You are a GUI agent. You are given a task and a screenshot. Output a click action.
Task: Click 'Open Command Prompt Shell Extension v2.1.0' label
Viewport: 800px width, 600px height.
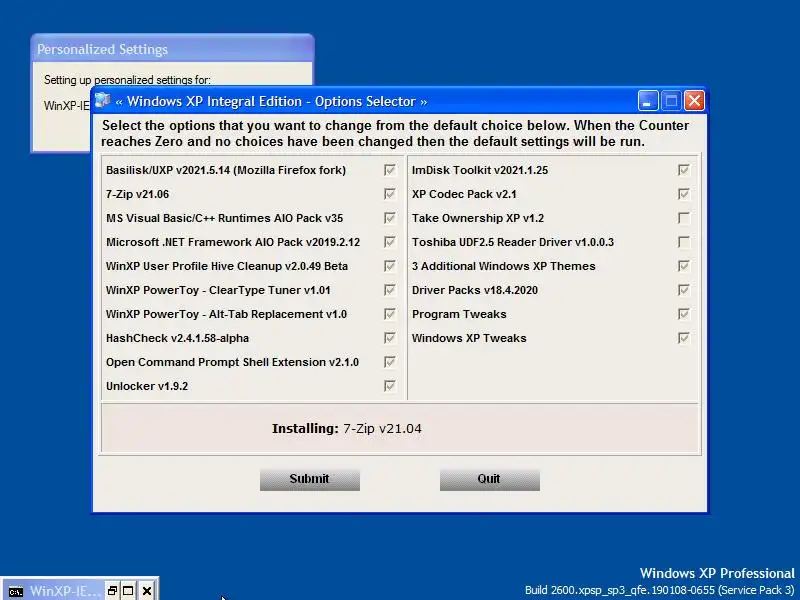(233, 362)
